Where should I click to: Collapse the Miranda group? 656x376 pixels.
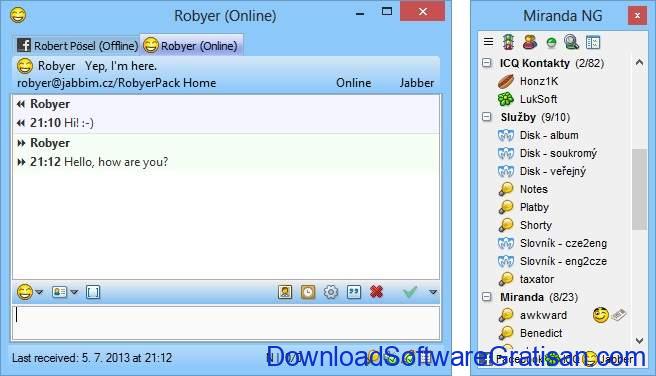(x=487, y=297)
